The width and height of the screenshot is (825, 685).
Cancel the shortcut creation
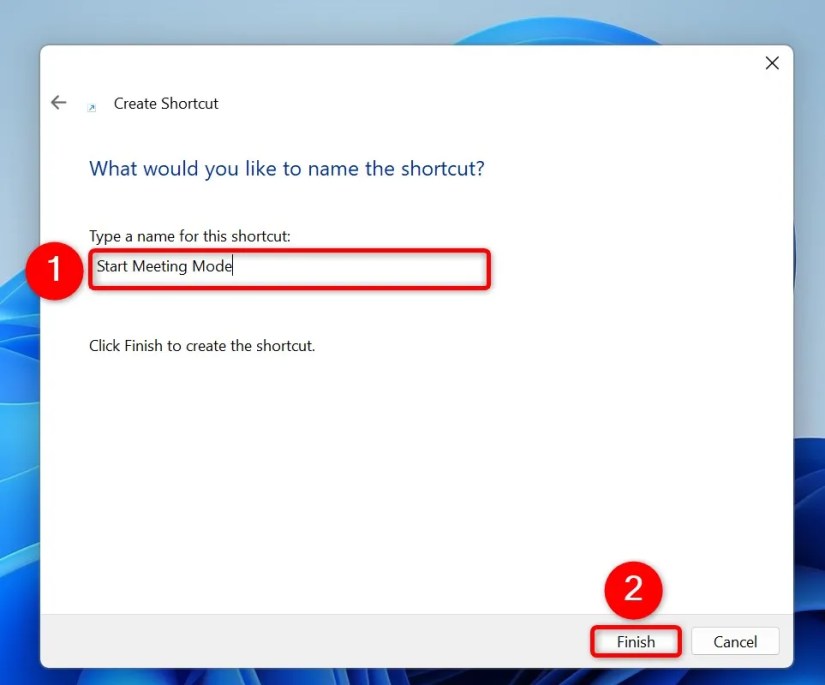(735, 641)
